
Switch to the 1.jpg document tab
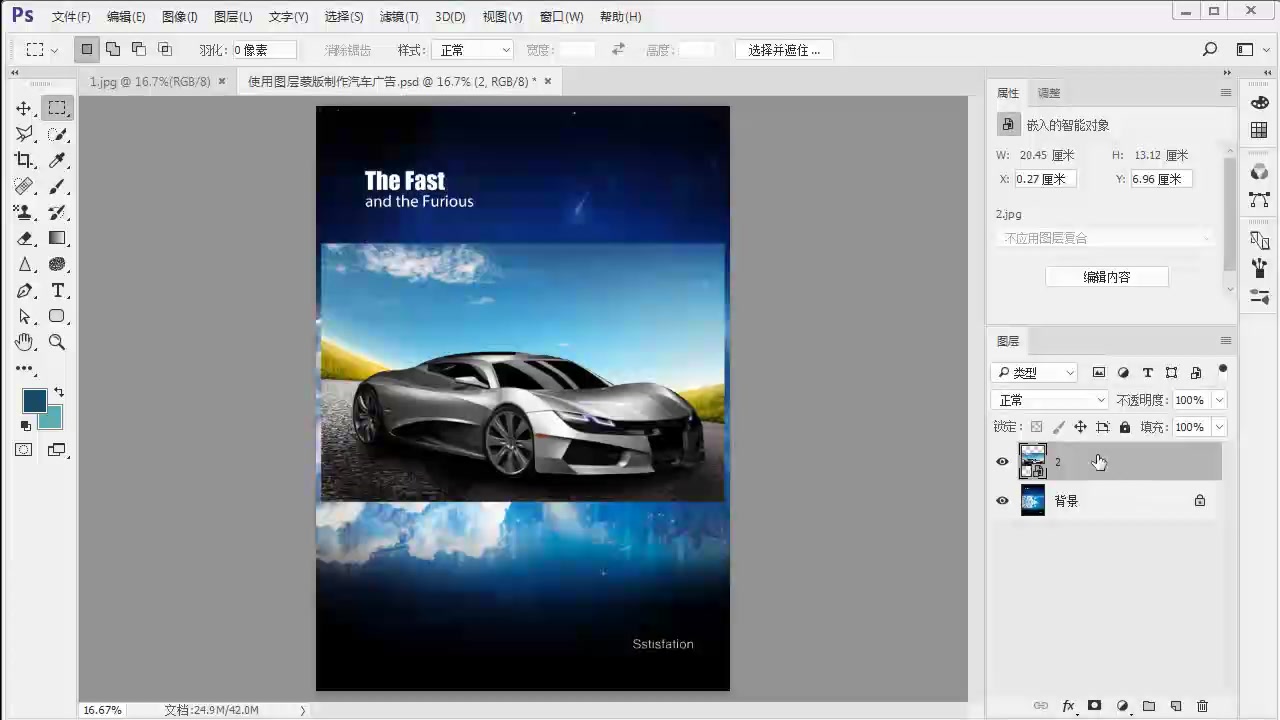tap(150, 82)
